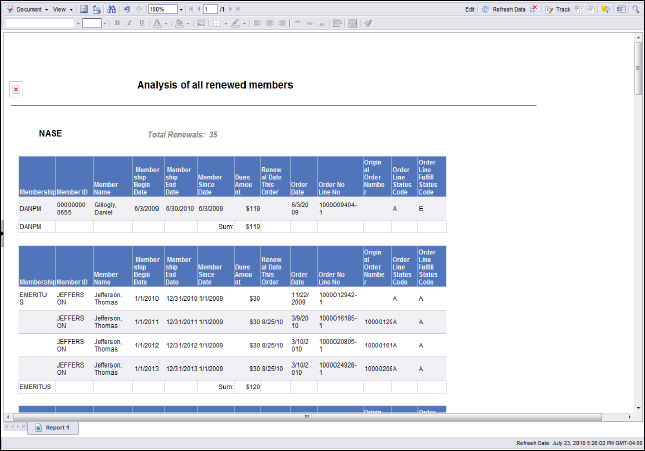Toggle Track data changes
This screenshot has height=451, width=645.
tap(558, 8)
